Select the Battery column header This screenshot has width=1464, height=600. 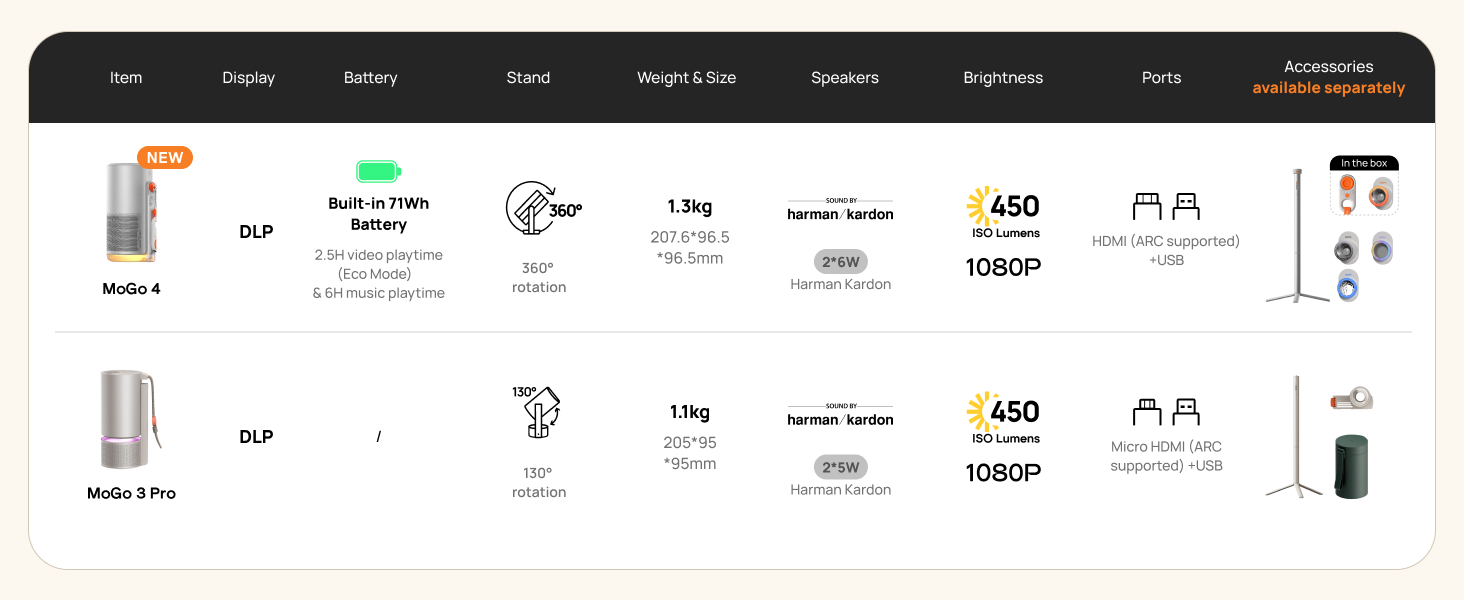[370, 78]
